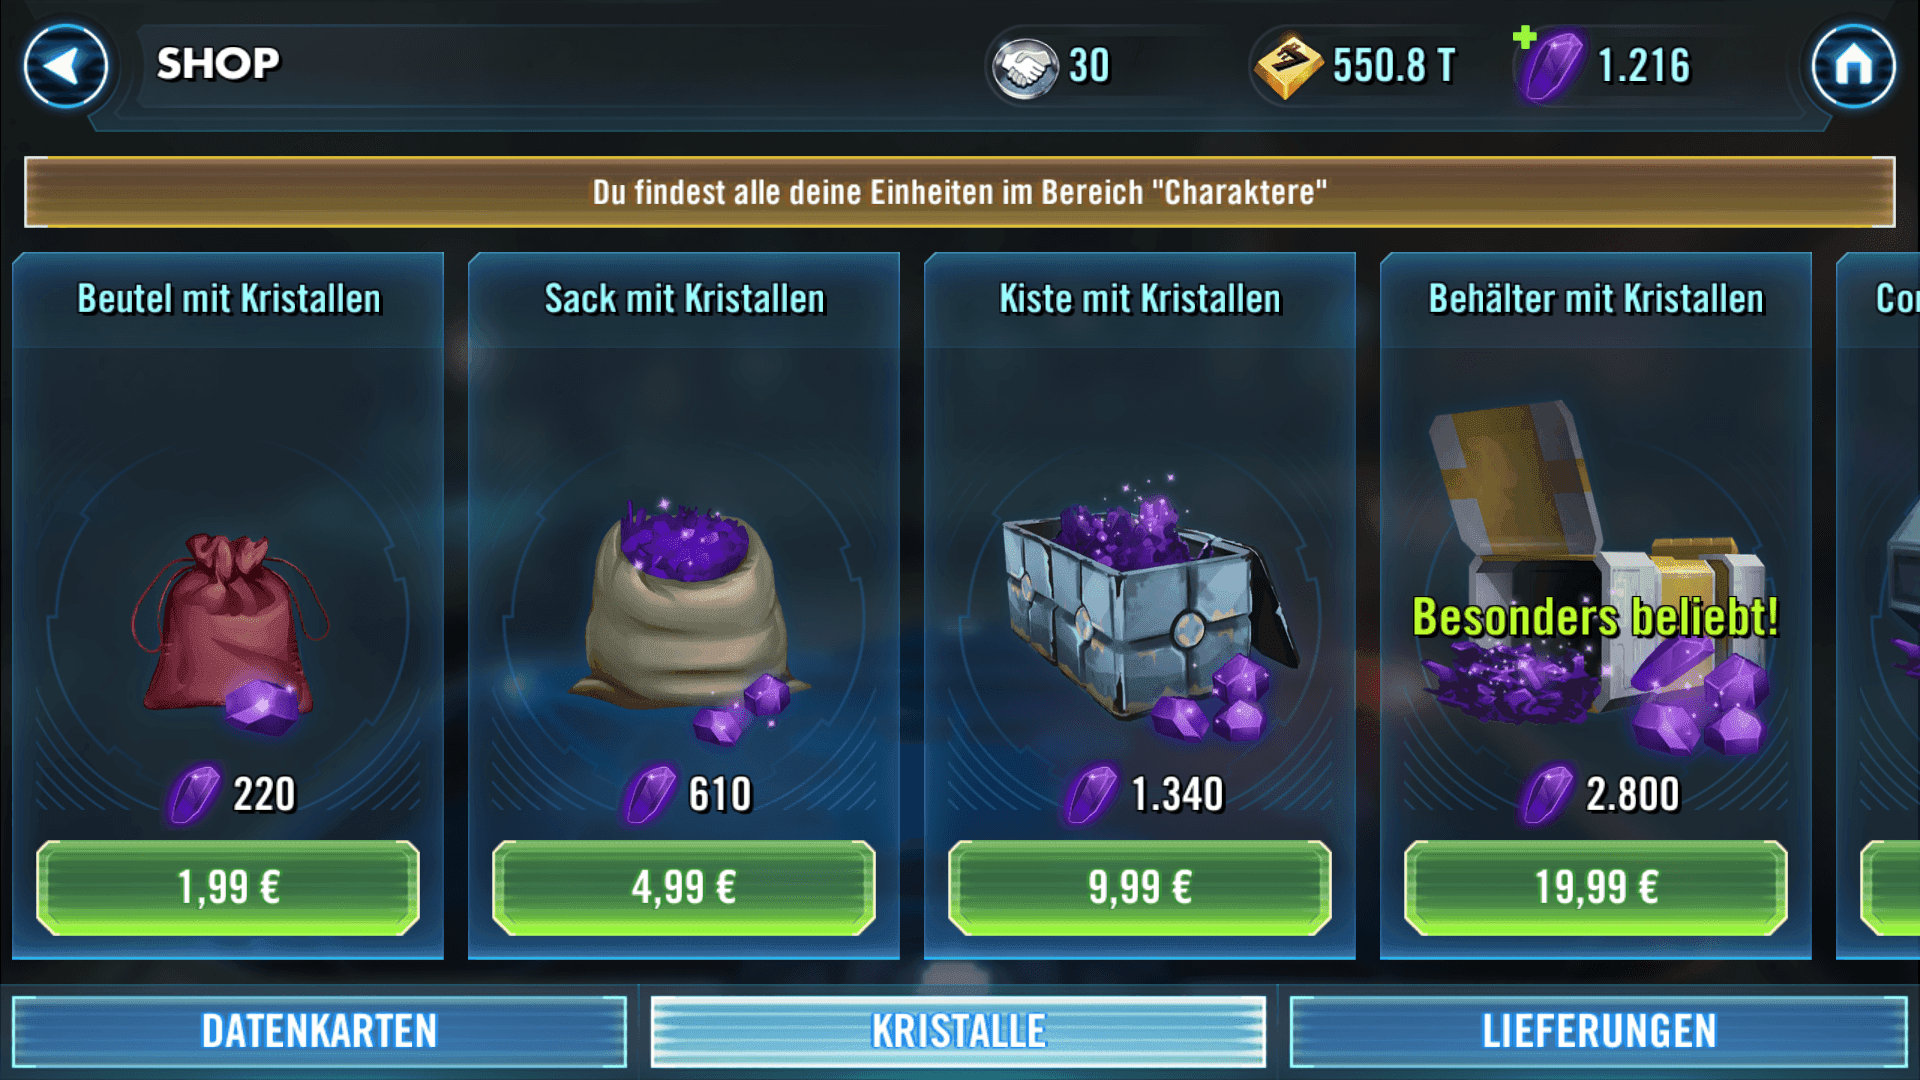Buy the 19,99 € crystal pack
This screenshot has width=1920, height=1080.
pyautogui.click(x=1596, y=888)
